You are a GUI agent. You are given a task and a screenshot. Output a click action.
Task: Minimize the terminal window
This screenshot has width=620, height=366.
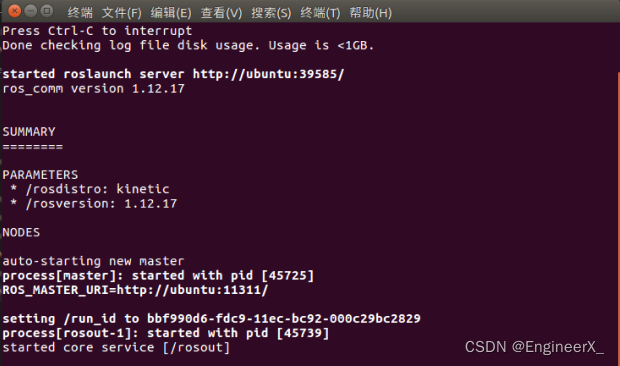coord(30,11)
